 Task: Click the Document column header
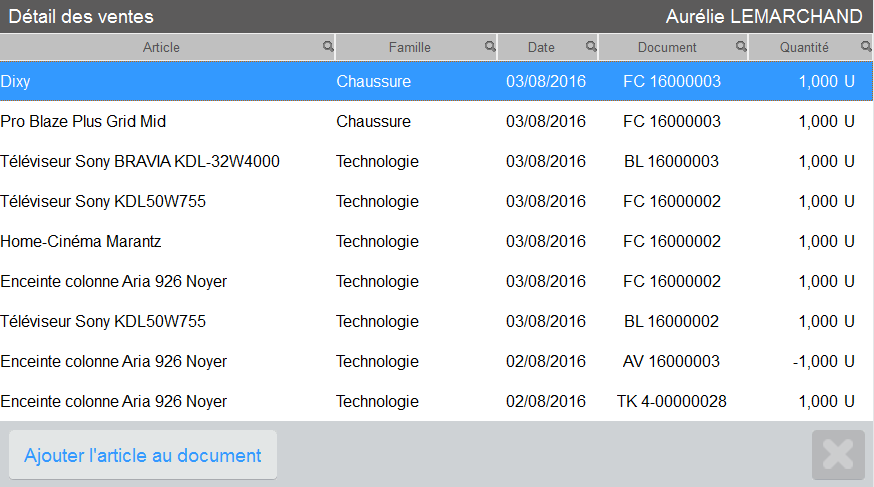[x=667, y=47]
